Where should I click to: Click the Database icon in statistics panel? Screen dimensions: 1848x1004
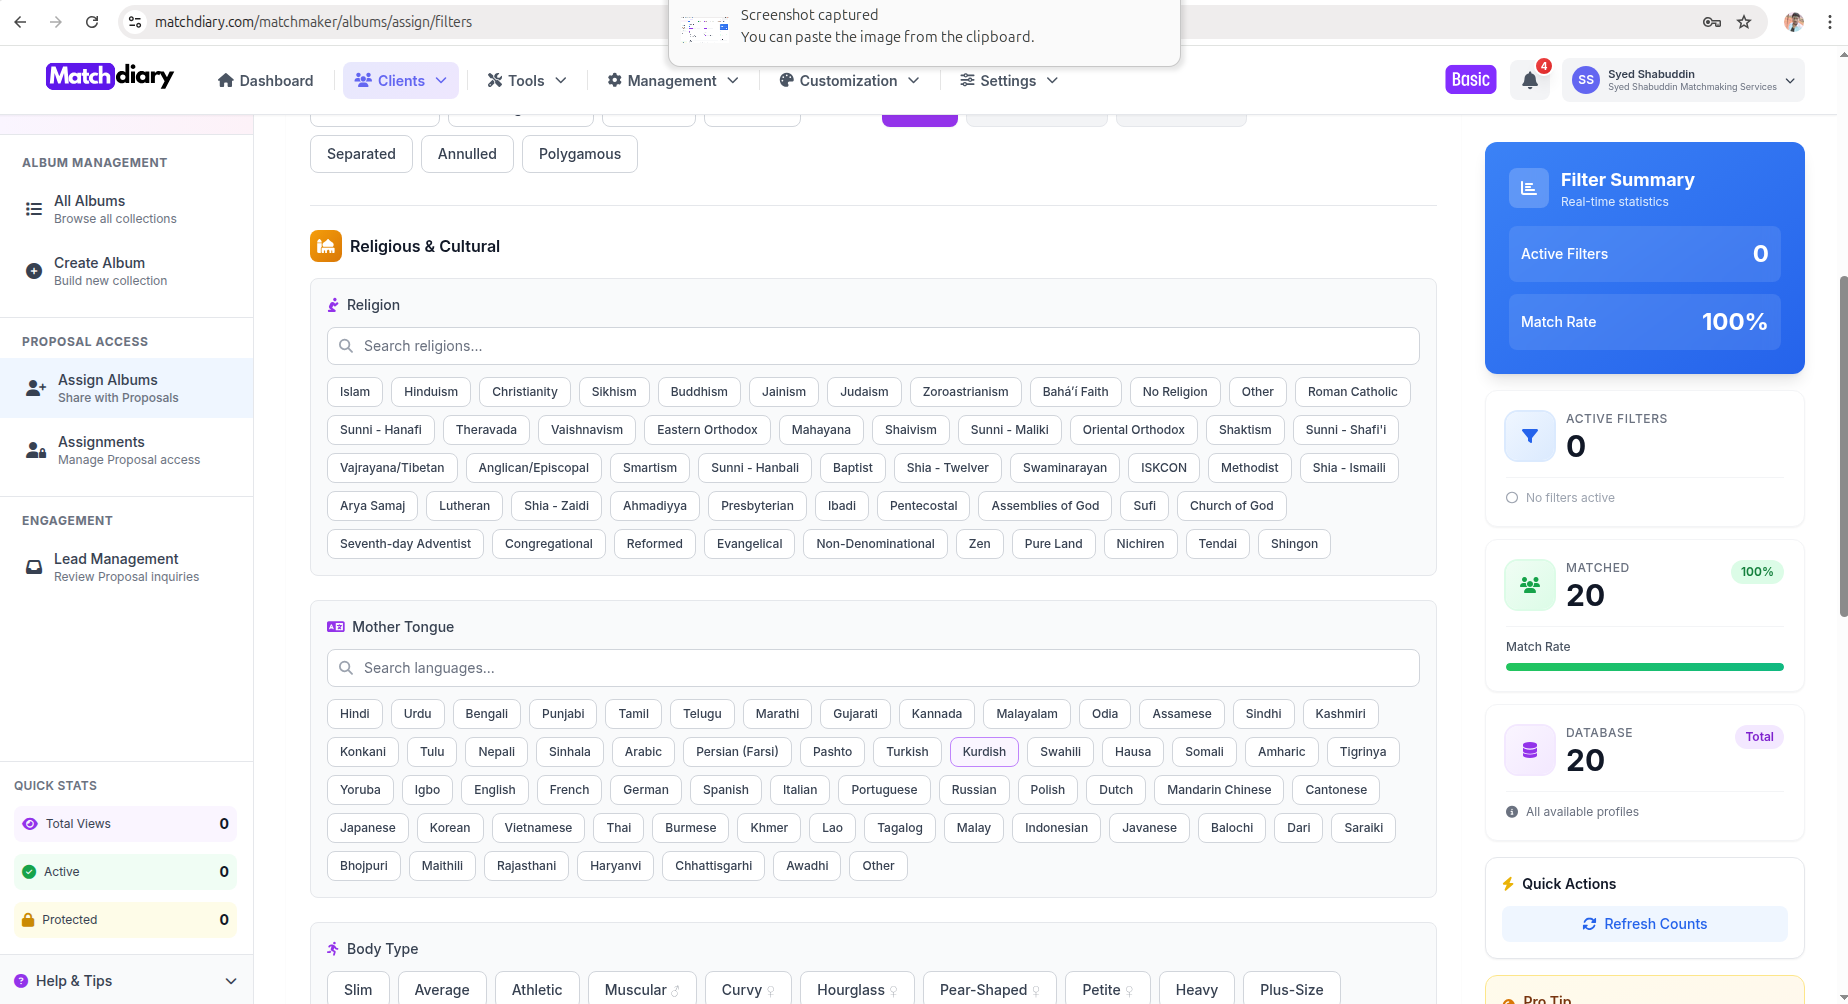coord(1529,750)
